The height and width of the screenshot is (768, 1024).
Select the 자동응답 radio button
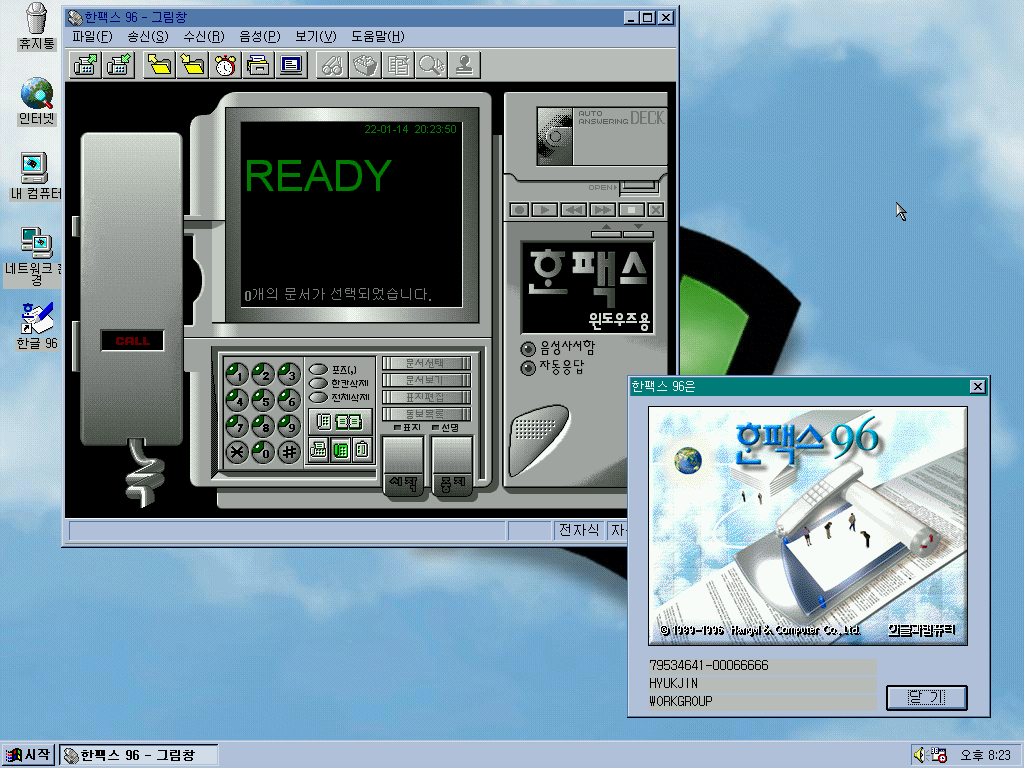point(528,368)
